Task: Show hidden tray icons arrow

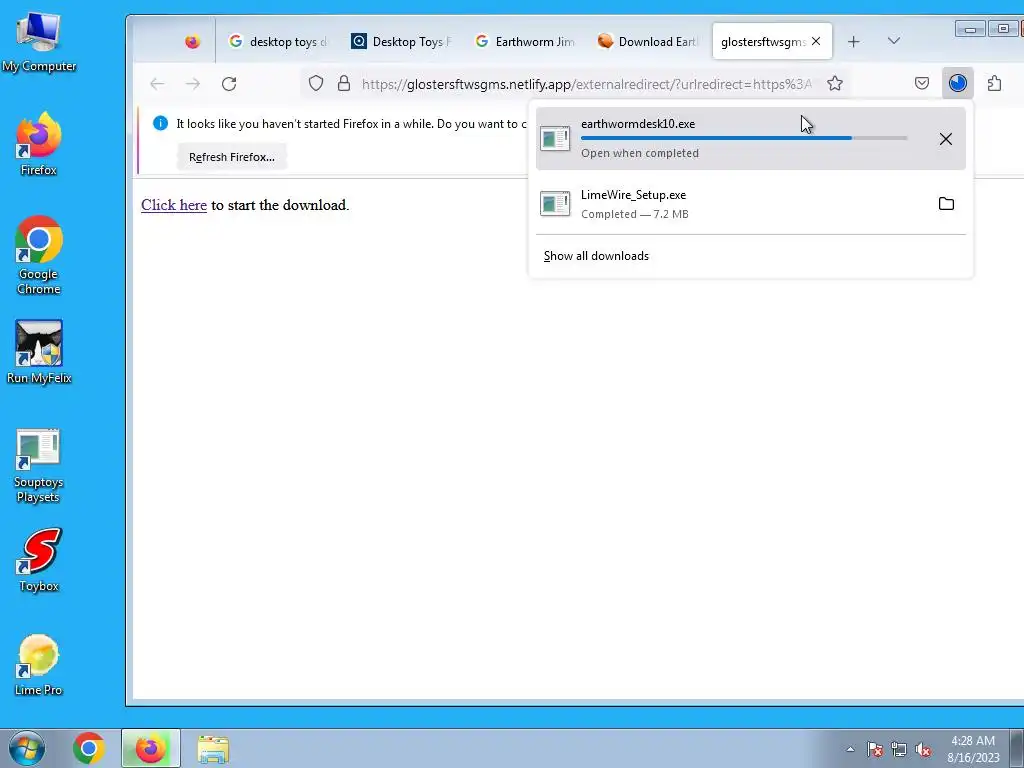Action: pos(850,749)
